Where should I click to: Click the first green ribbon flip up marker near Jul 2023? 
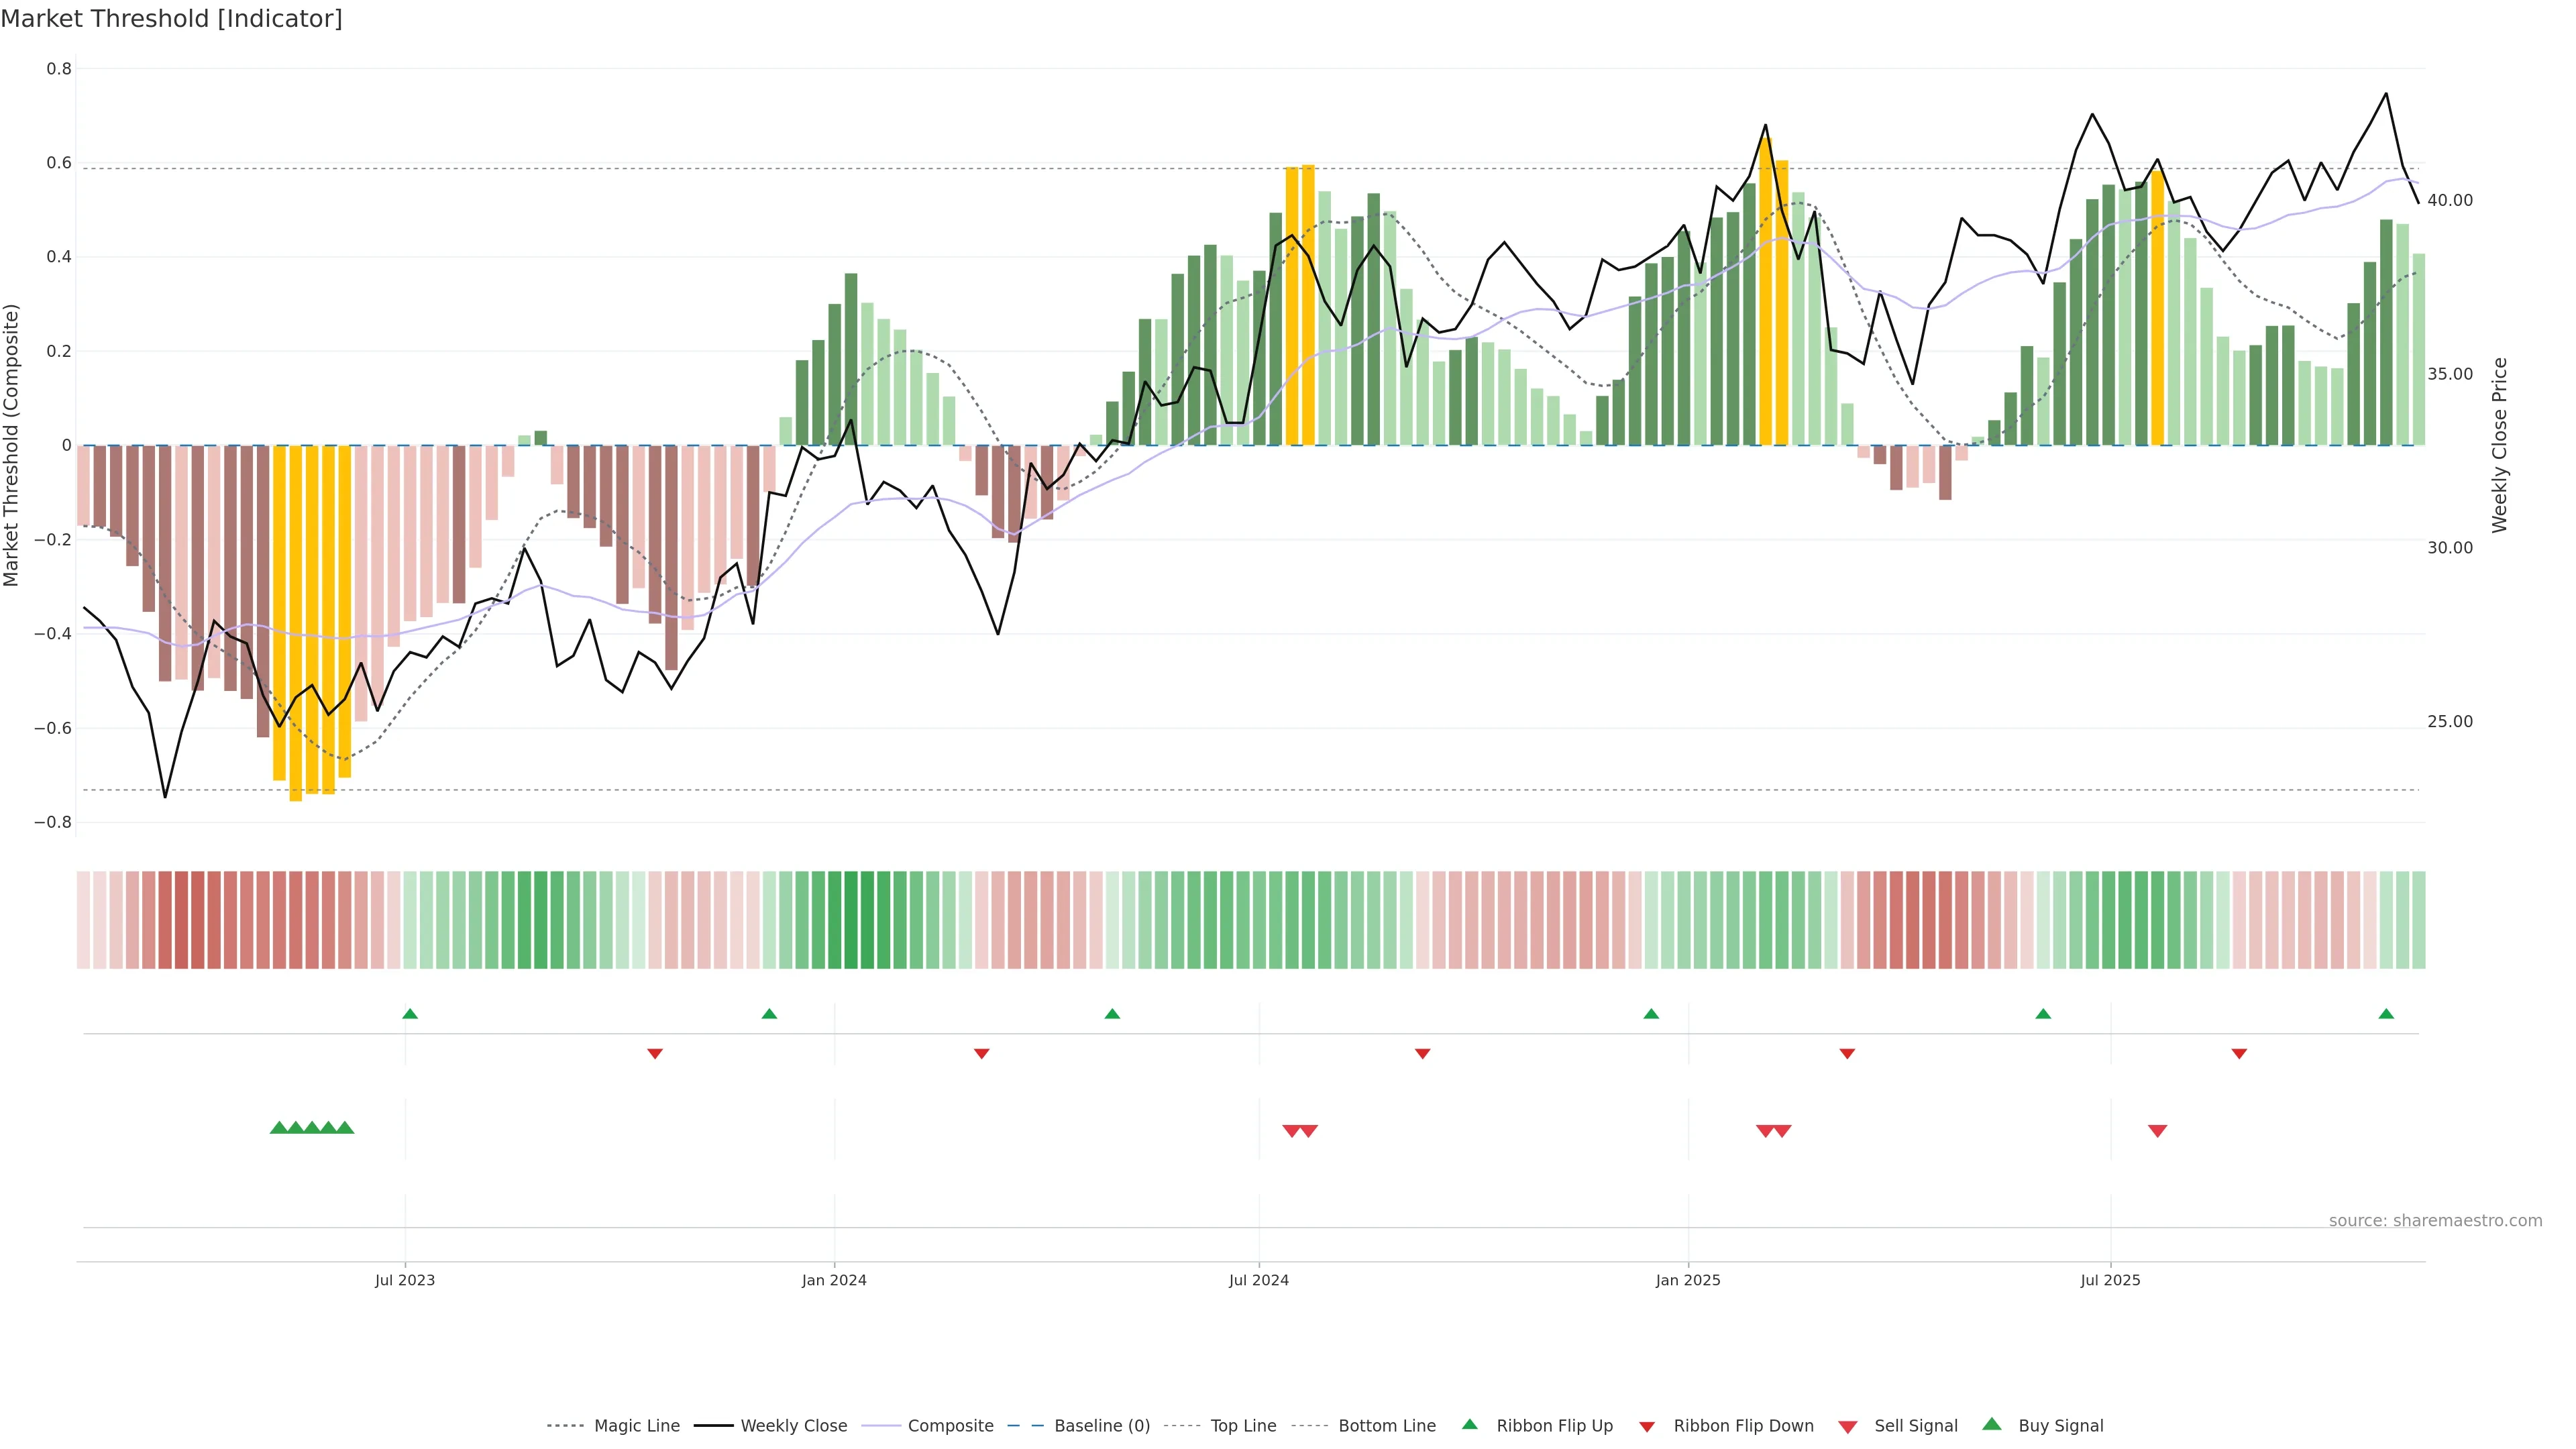coord(410,1014)
